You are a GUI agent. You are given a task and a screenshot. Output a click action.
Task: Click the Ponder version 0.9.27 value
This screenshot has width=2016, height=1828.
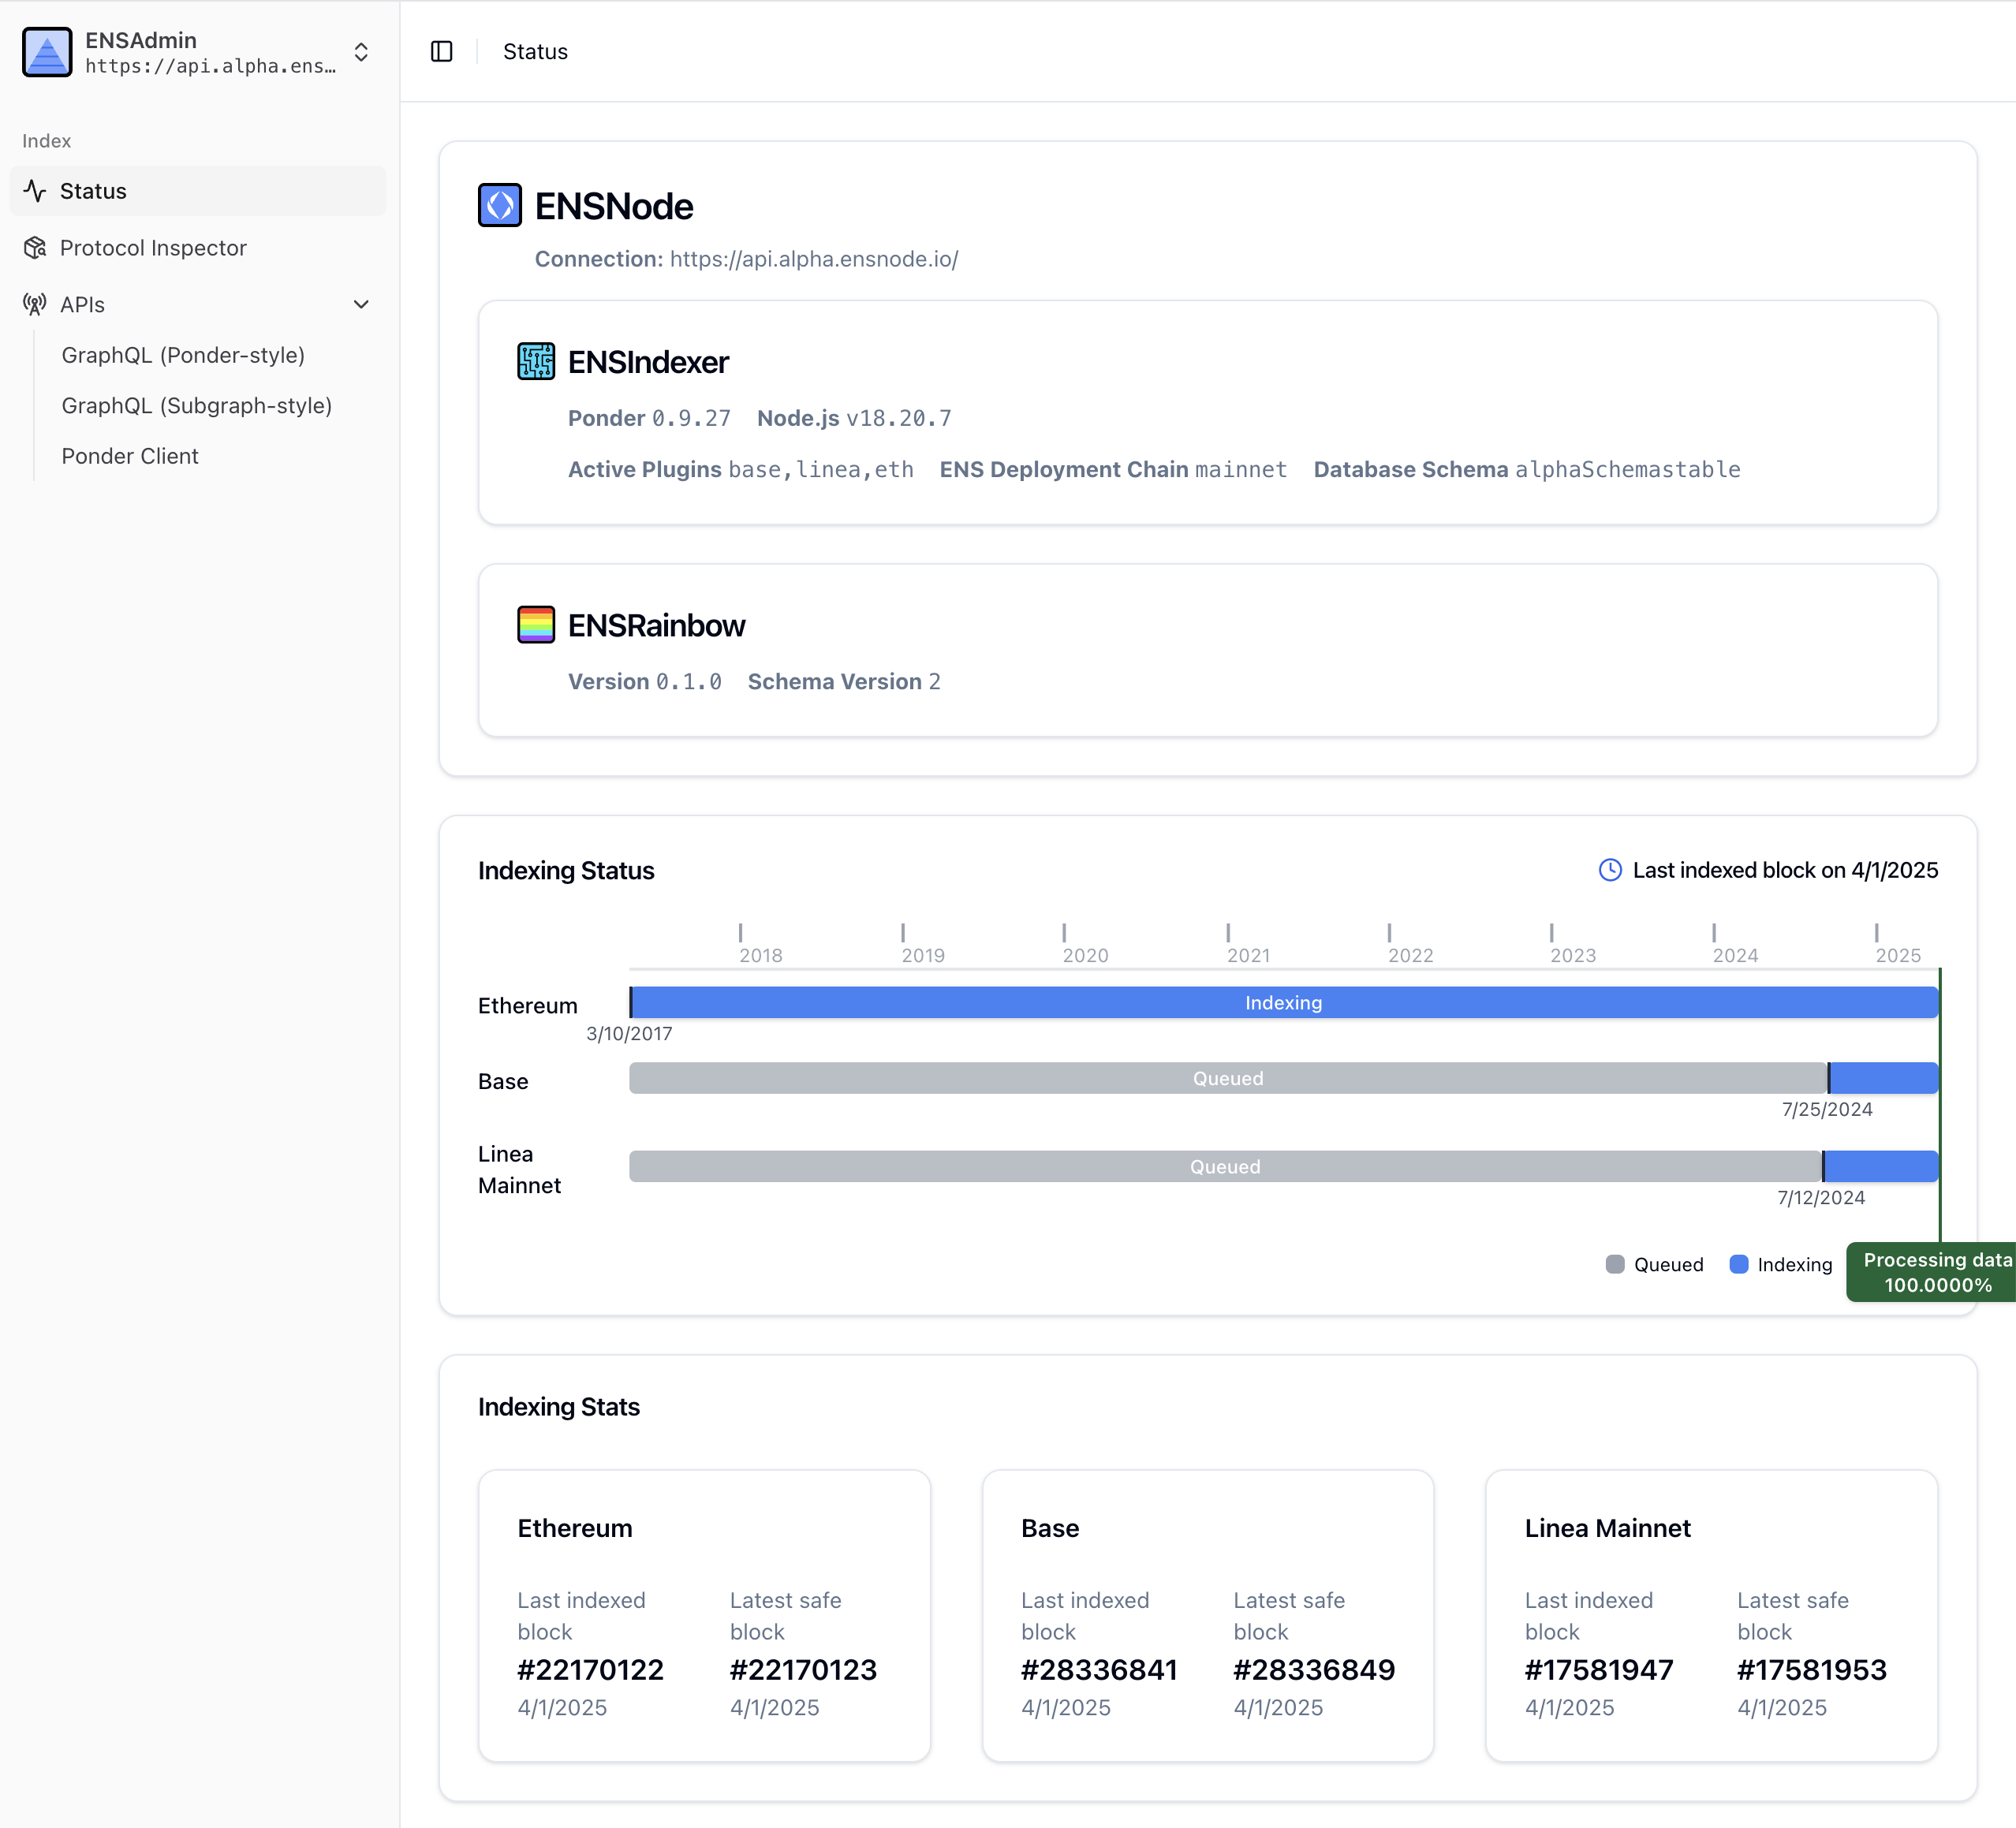(x=691, y=418)
